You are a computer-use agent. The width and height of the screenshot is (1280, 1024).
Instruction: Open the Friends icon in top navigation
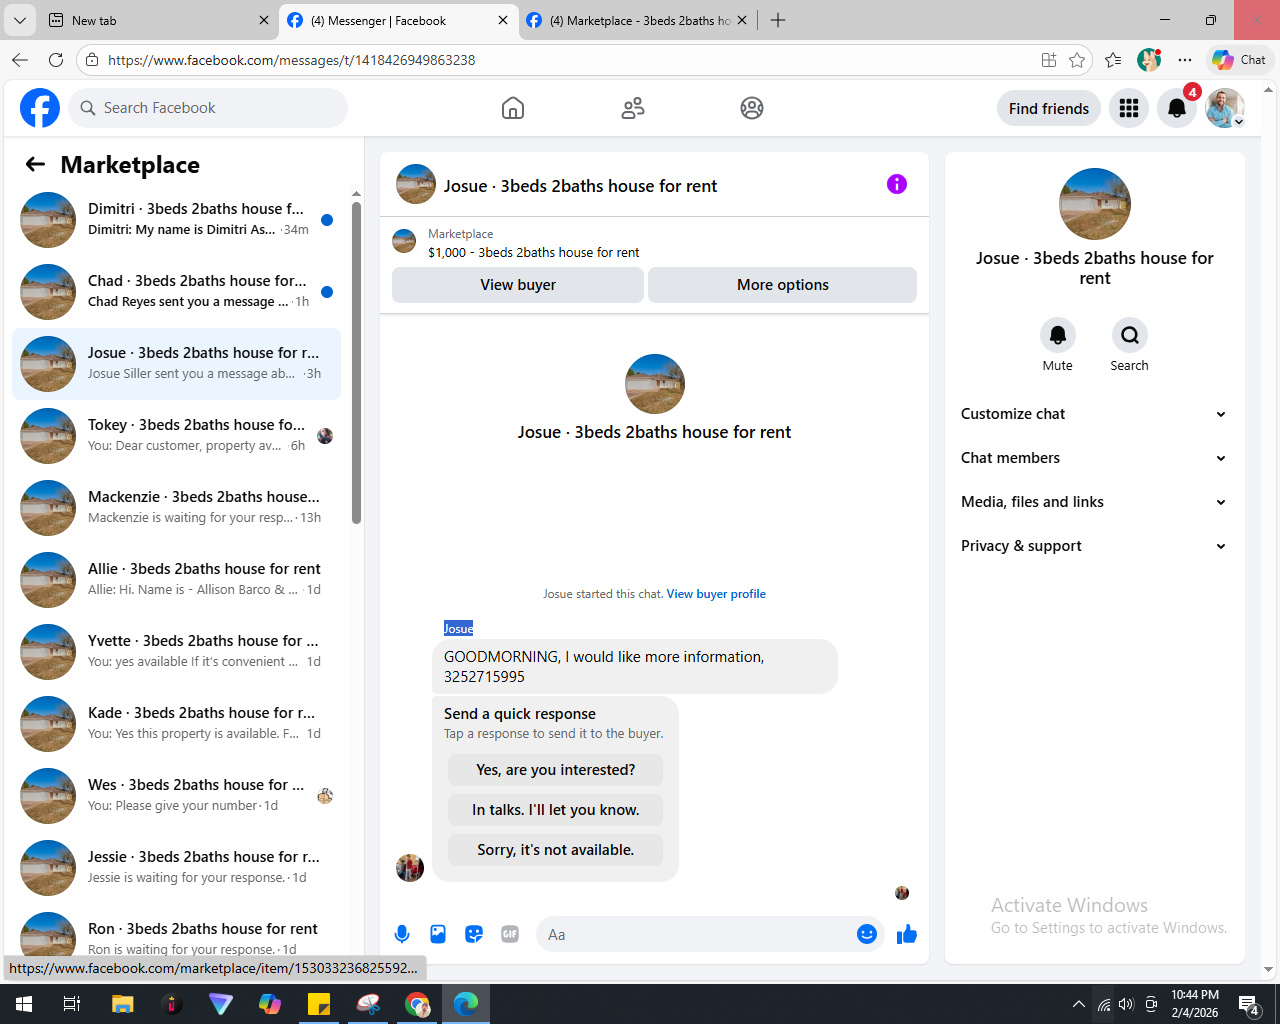coord(633,108)
